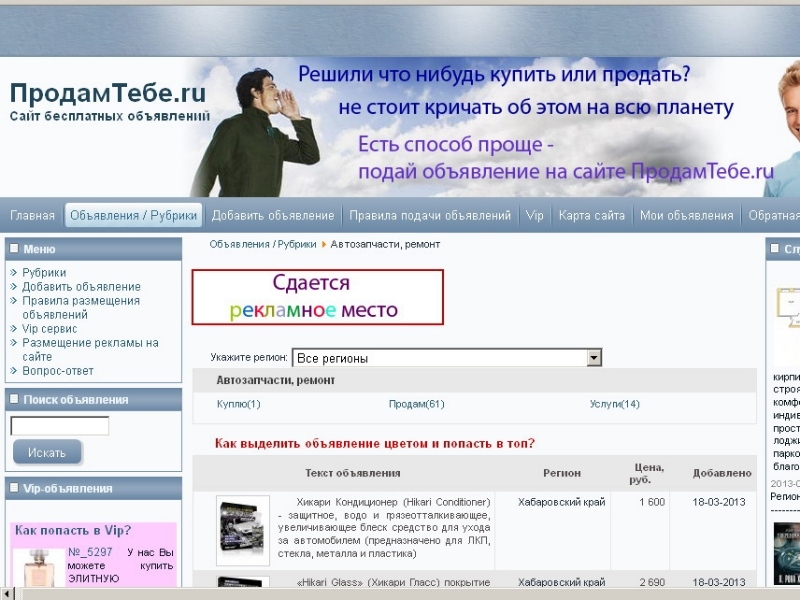Viewport: 800px width, 600px height.
Task: Open Правила подачи объявлений menu item
Action: (x=430, y=215)
